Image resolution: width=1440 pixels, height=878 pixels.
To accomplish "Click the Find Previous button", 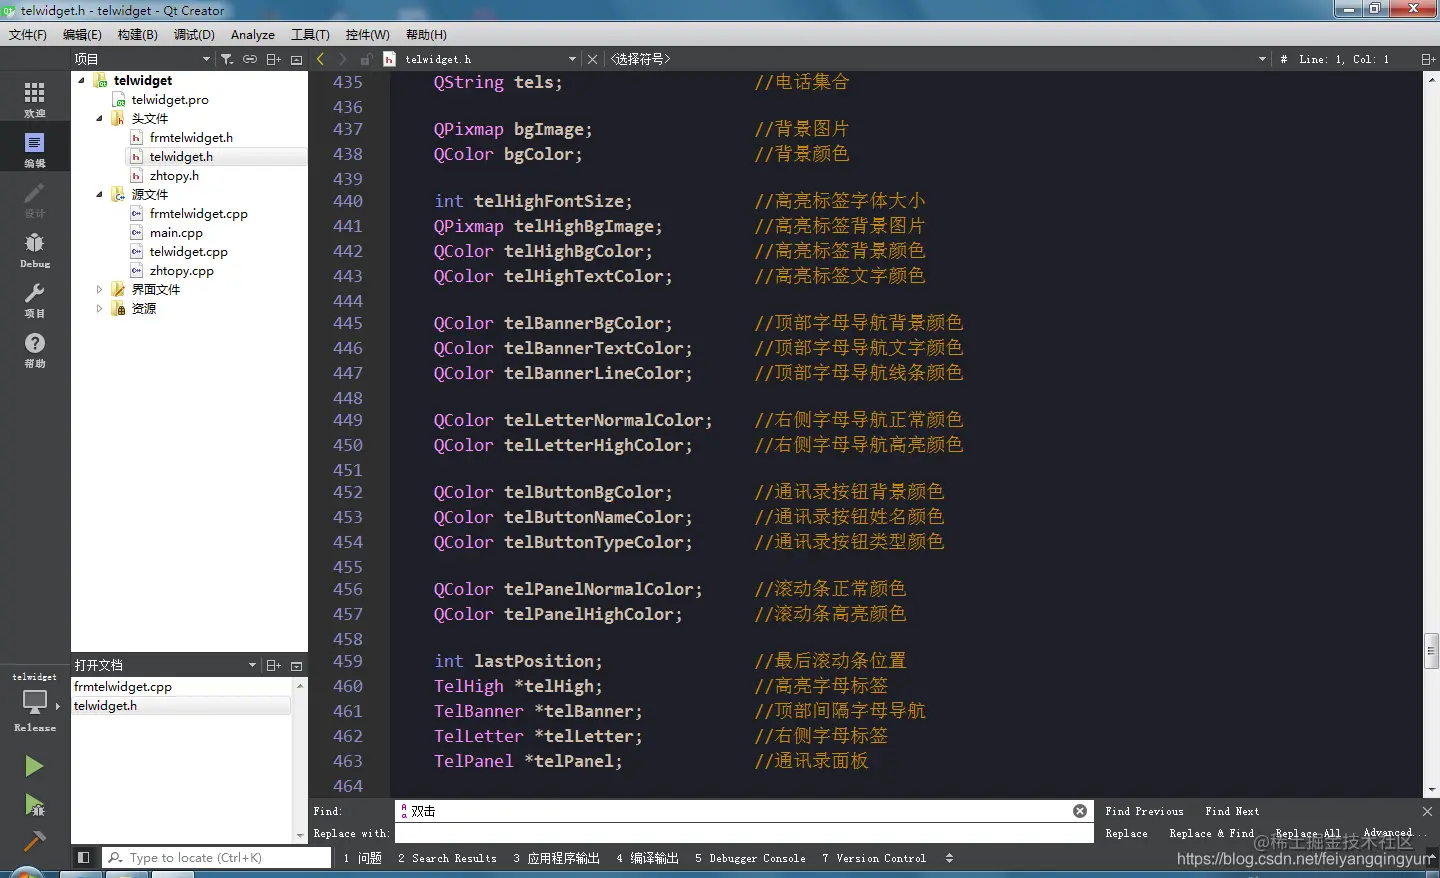I will 1144,811.
